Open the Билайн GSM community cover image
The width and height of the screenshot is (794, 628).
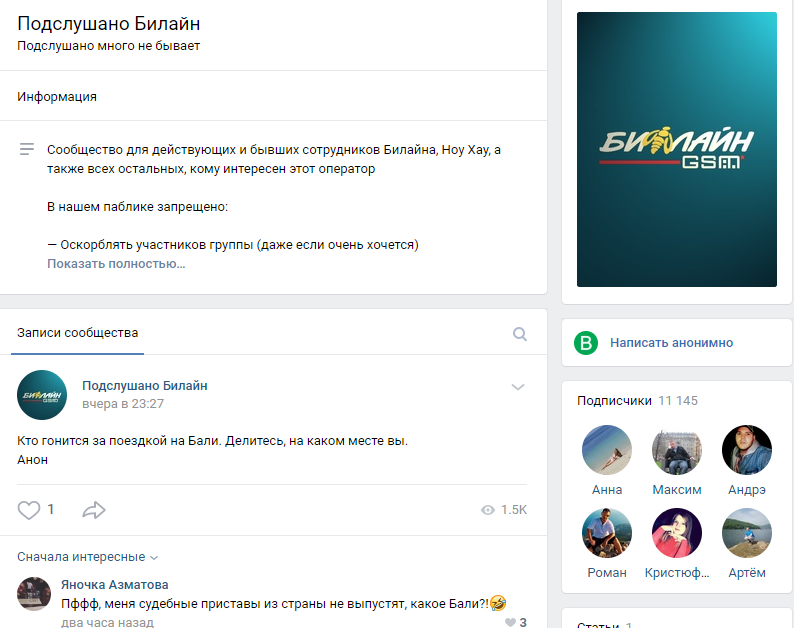coord(677,149)
